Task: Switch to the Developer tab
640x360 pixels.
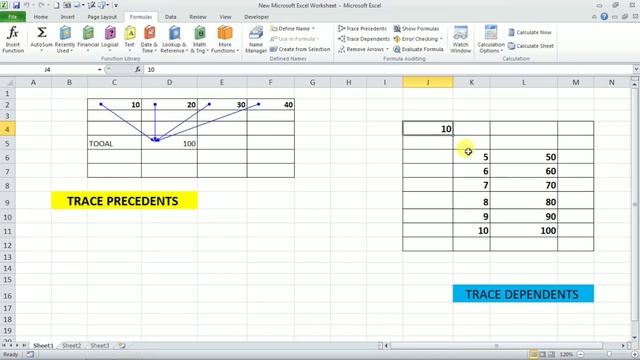Action: click(256, 17)
